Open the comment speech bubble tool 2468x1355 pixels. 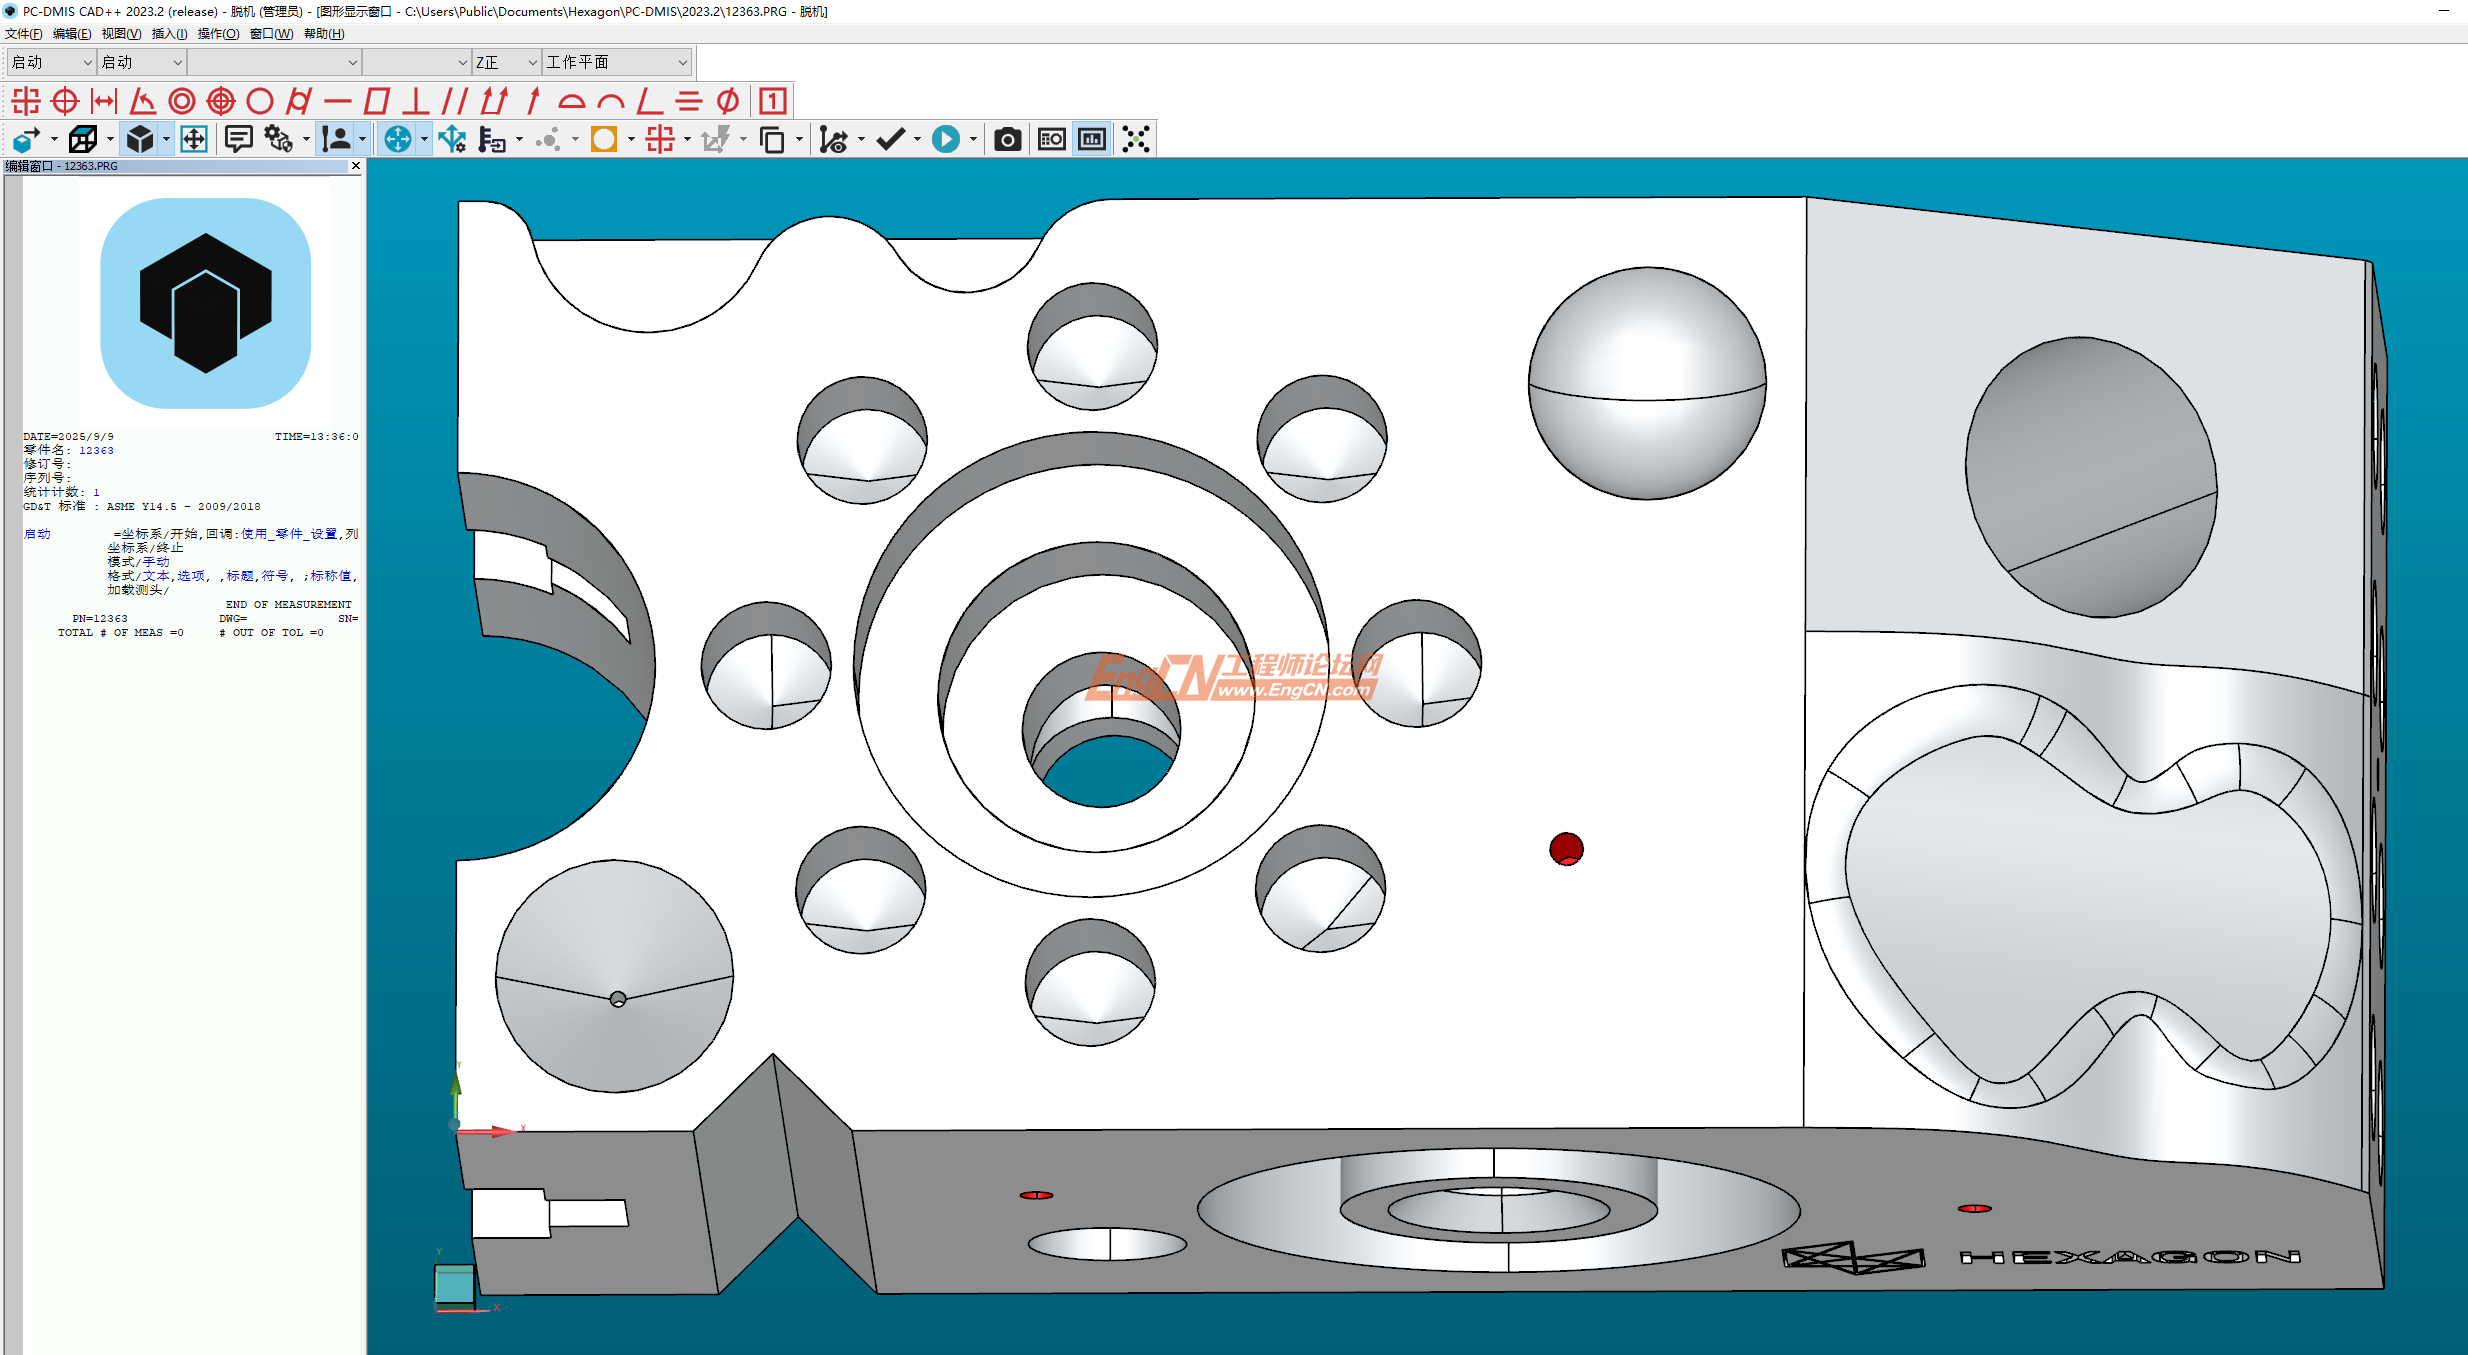[x=238, y=139]
